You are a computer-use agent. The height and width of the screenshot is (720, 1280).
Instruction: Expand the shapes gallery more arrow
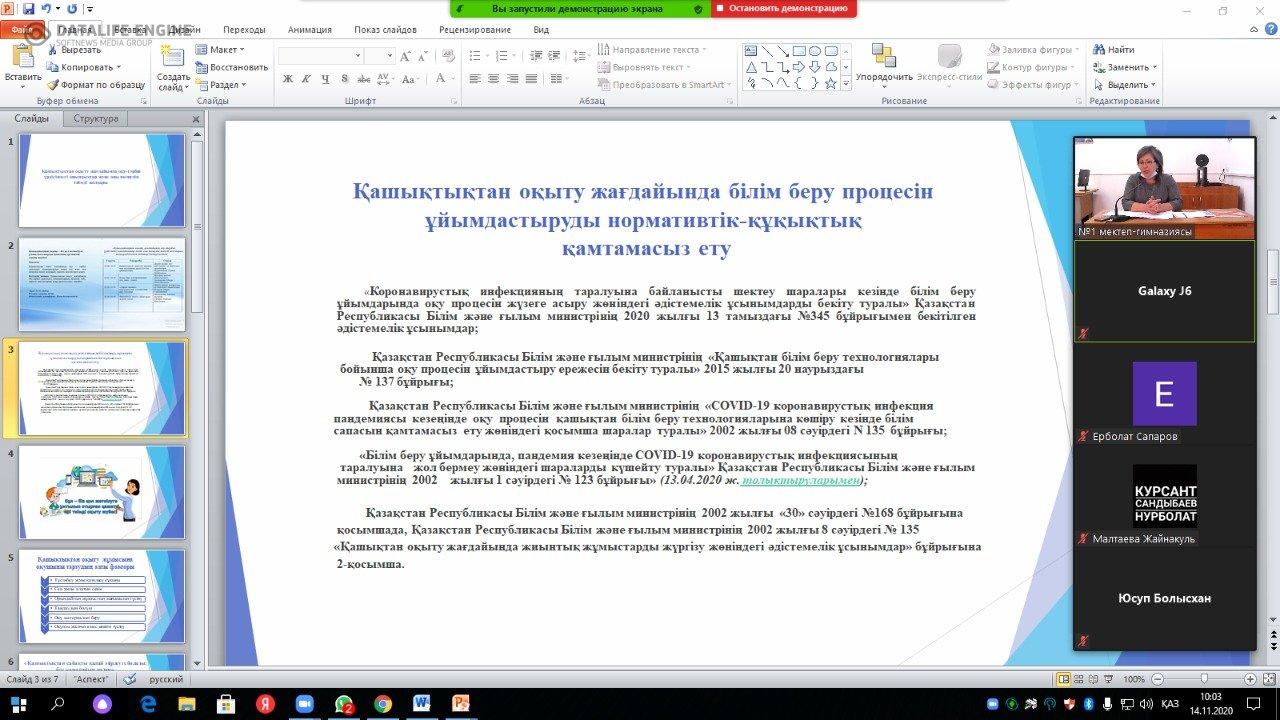click(847, 85)
